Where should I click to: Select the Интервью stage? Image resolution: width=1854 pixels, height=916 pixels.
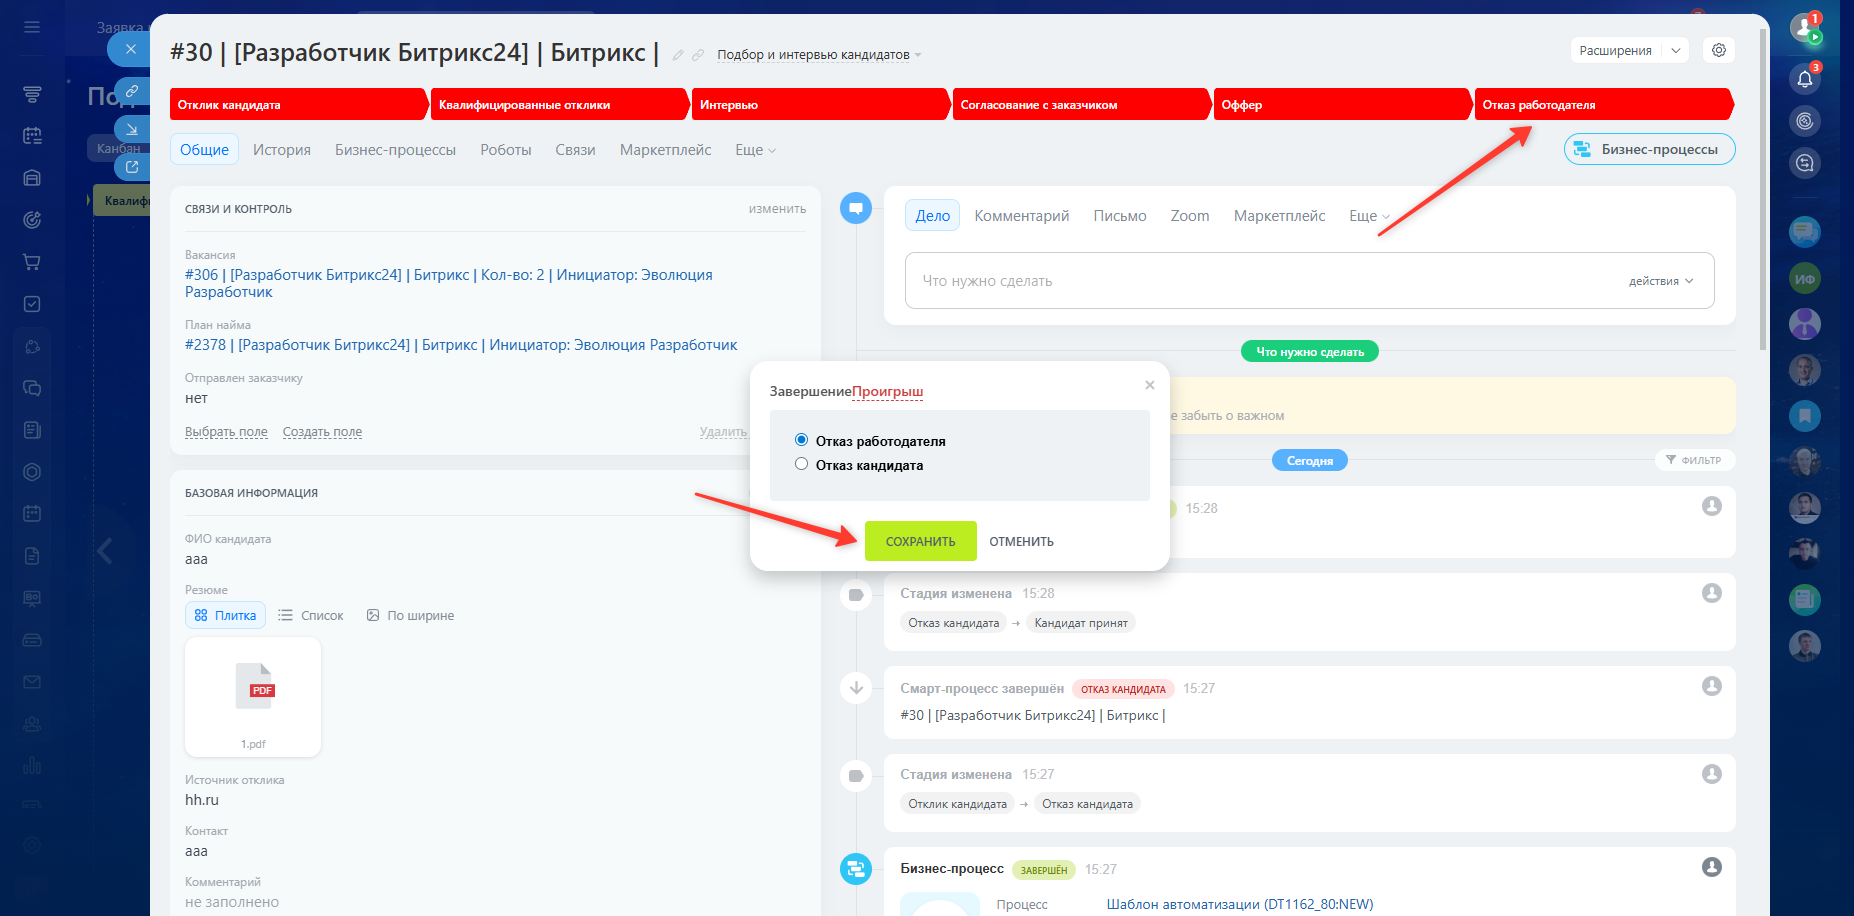tap(820, 104)
